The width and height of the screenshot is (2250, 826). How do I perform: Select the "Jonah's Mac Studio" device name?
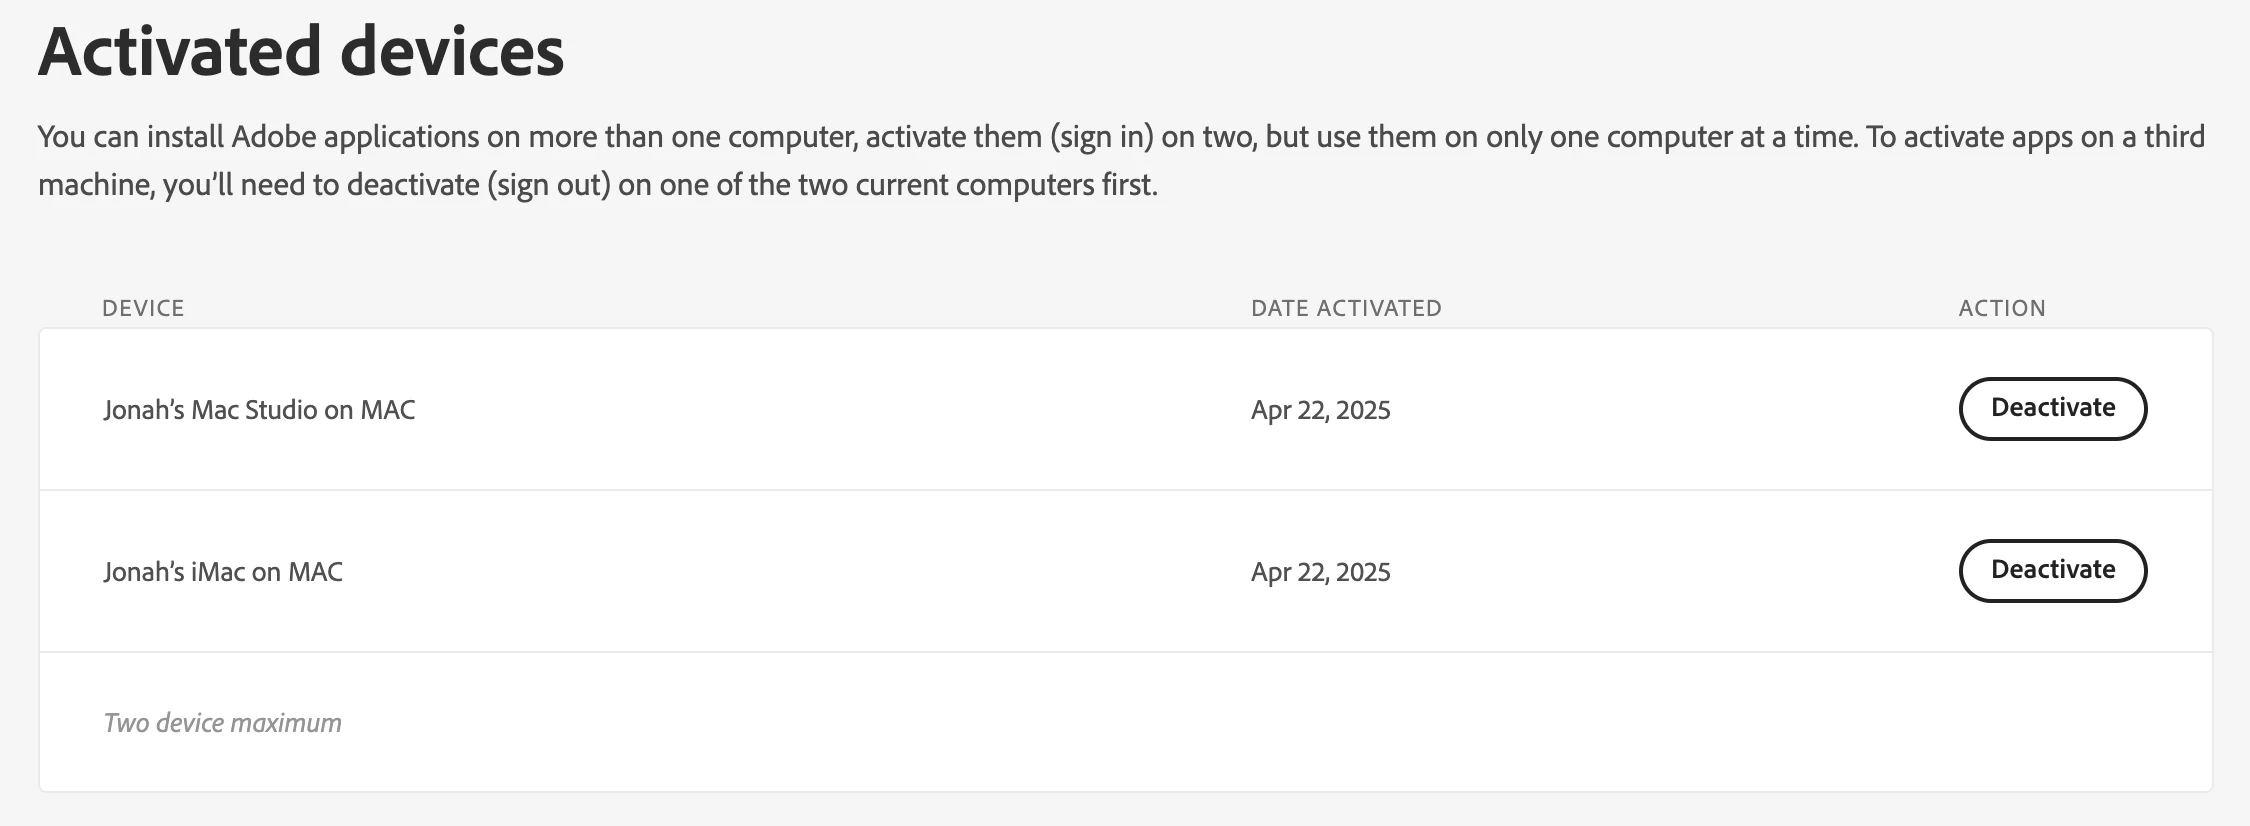(210, 410)
